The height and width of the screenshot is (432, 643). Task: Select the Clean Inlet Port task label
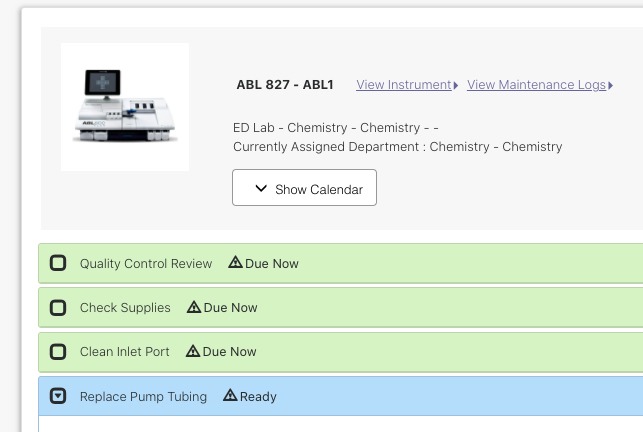click(x=124, y=352)
